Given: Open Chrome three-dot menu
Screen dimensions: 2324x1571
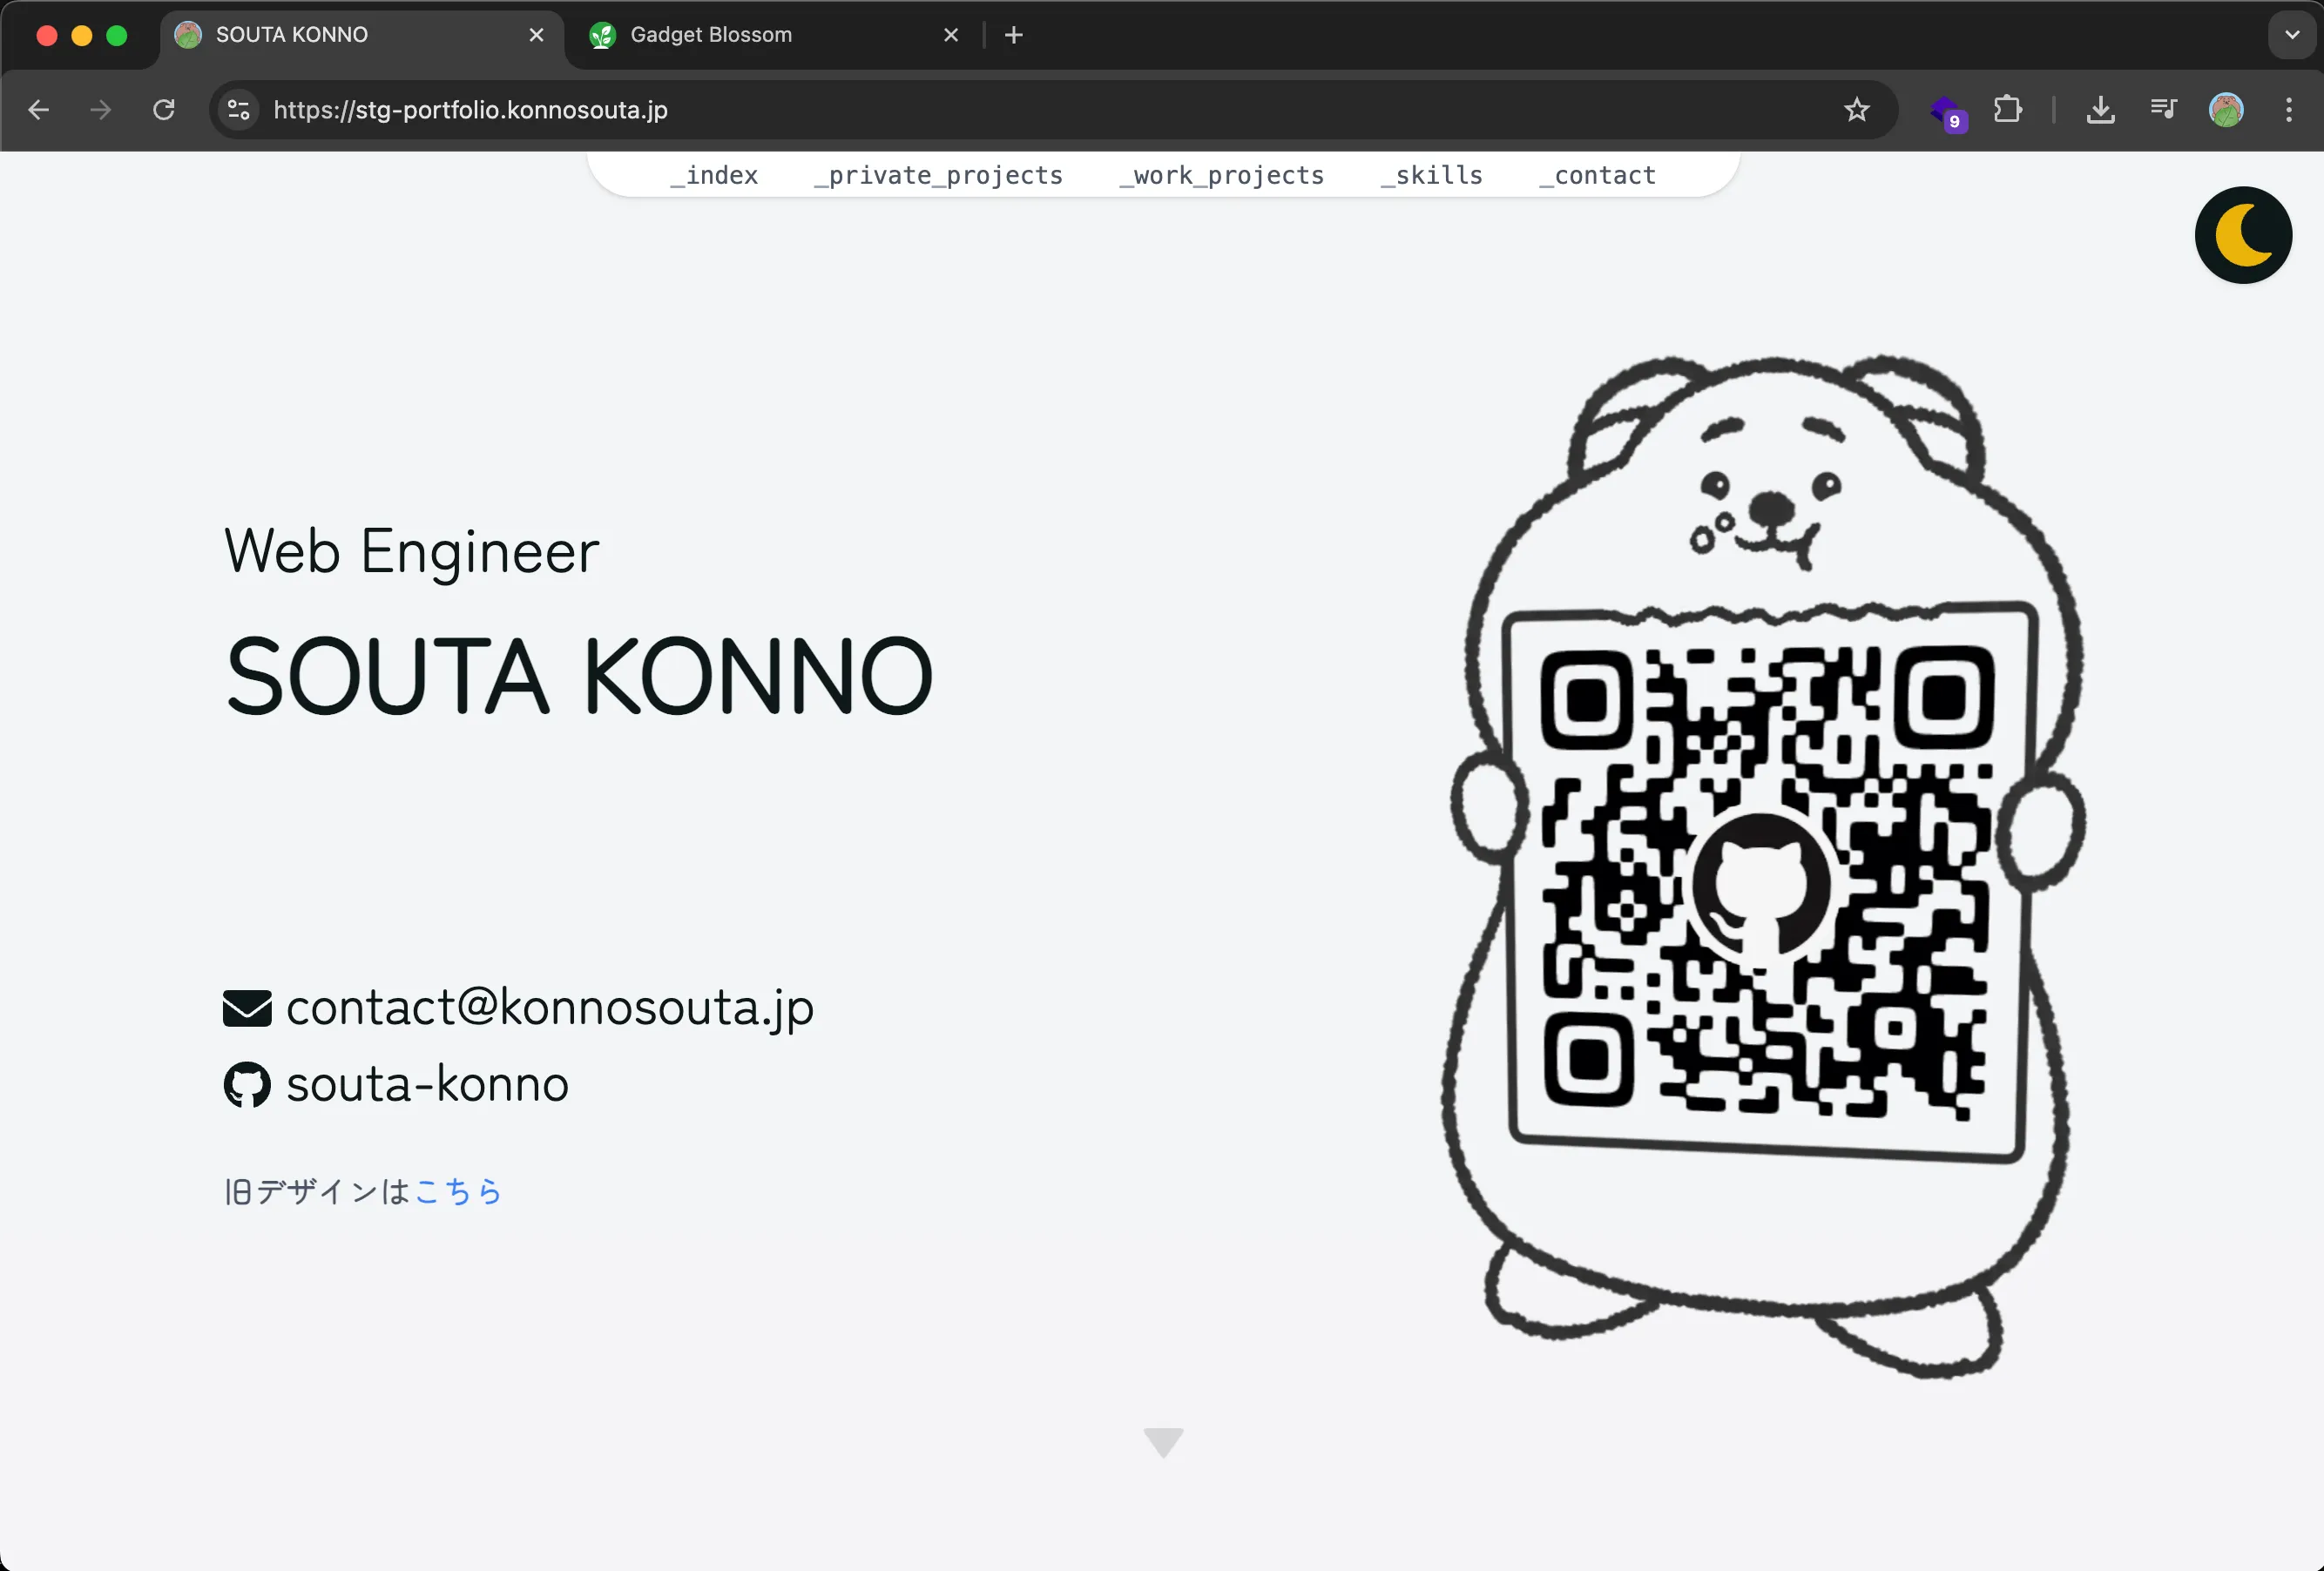Looking at the screenshot, I should click(2288, 110).
